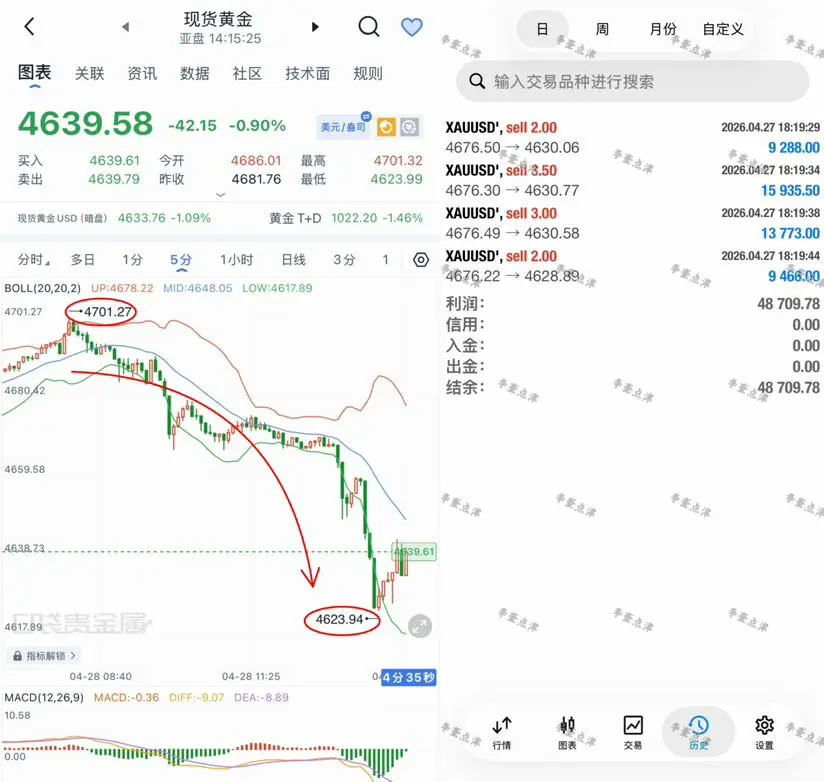
Task: Tap the gray round icon beside coin
Action: [x=409, y=127]
